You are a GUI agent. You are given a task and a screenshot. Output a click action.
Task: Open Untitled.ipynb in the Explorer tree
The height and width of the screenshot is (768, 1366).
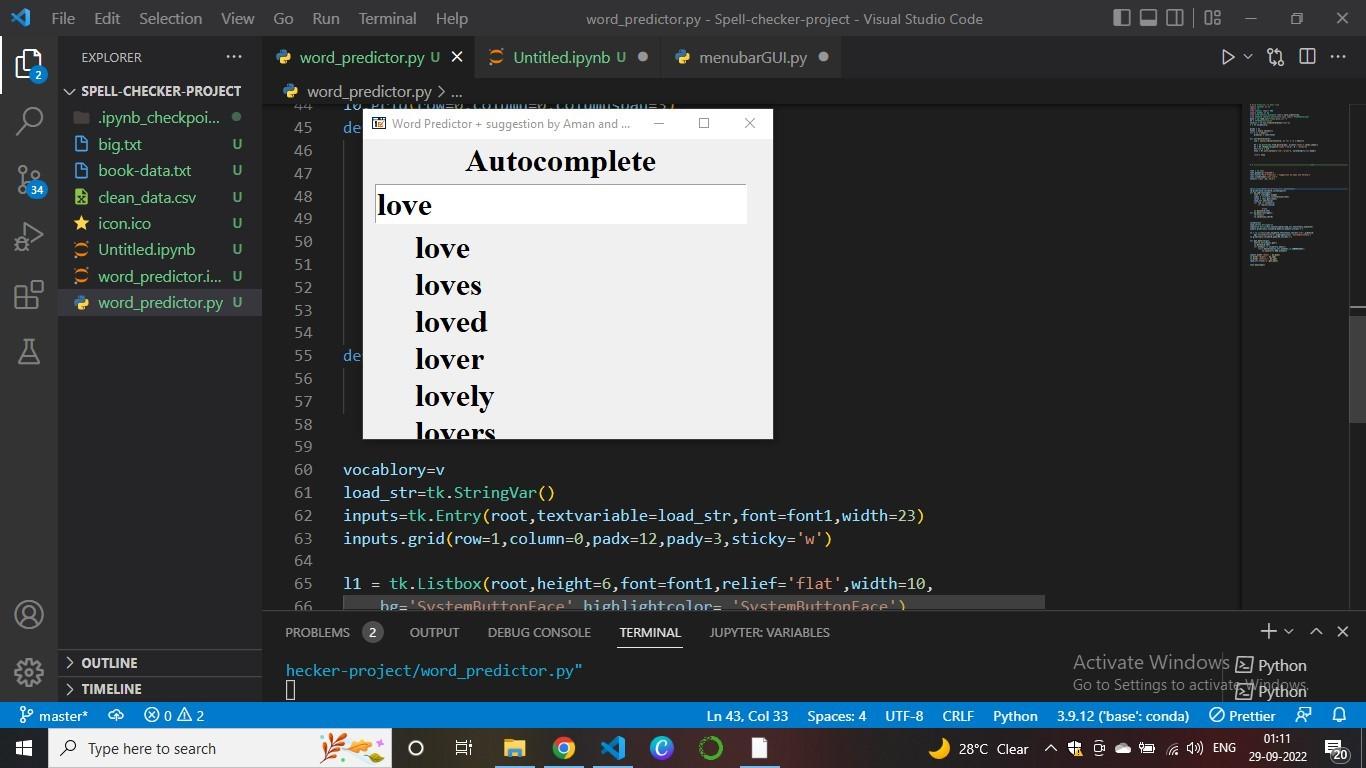pyautogui.click(x=160, y=250)
